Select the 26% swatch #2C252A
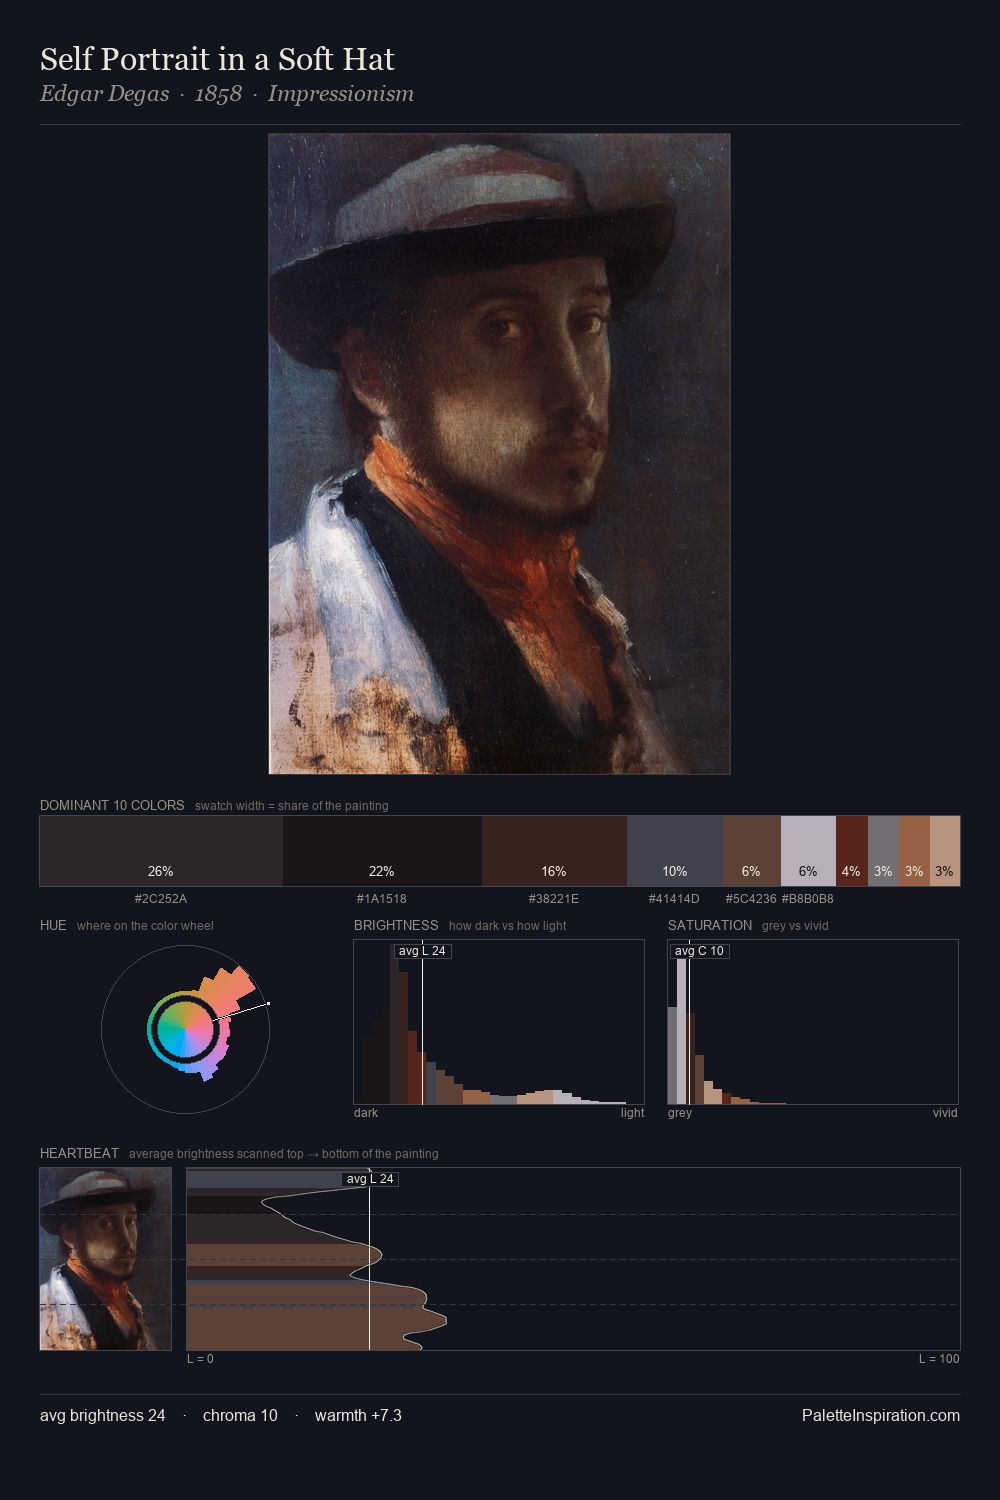1000x1500 pixels. 161,851
